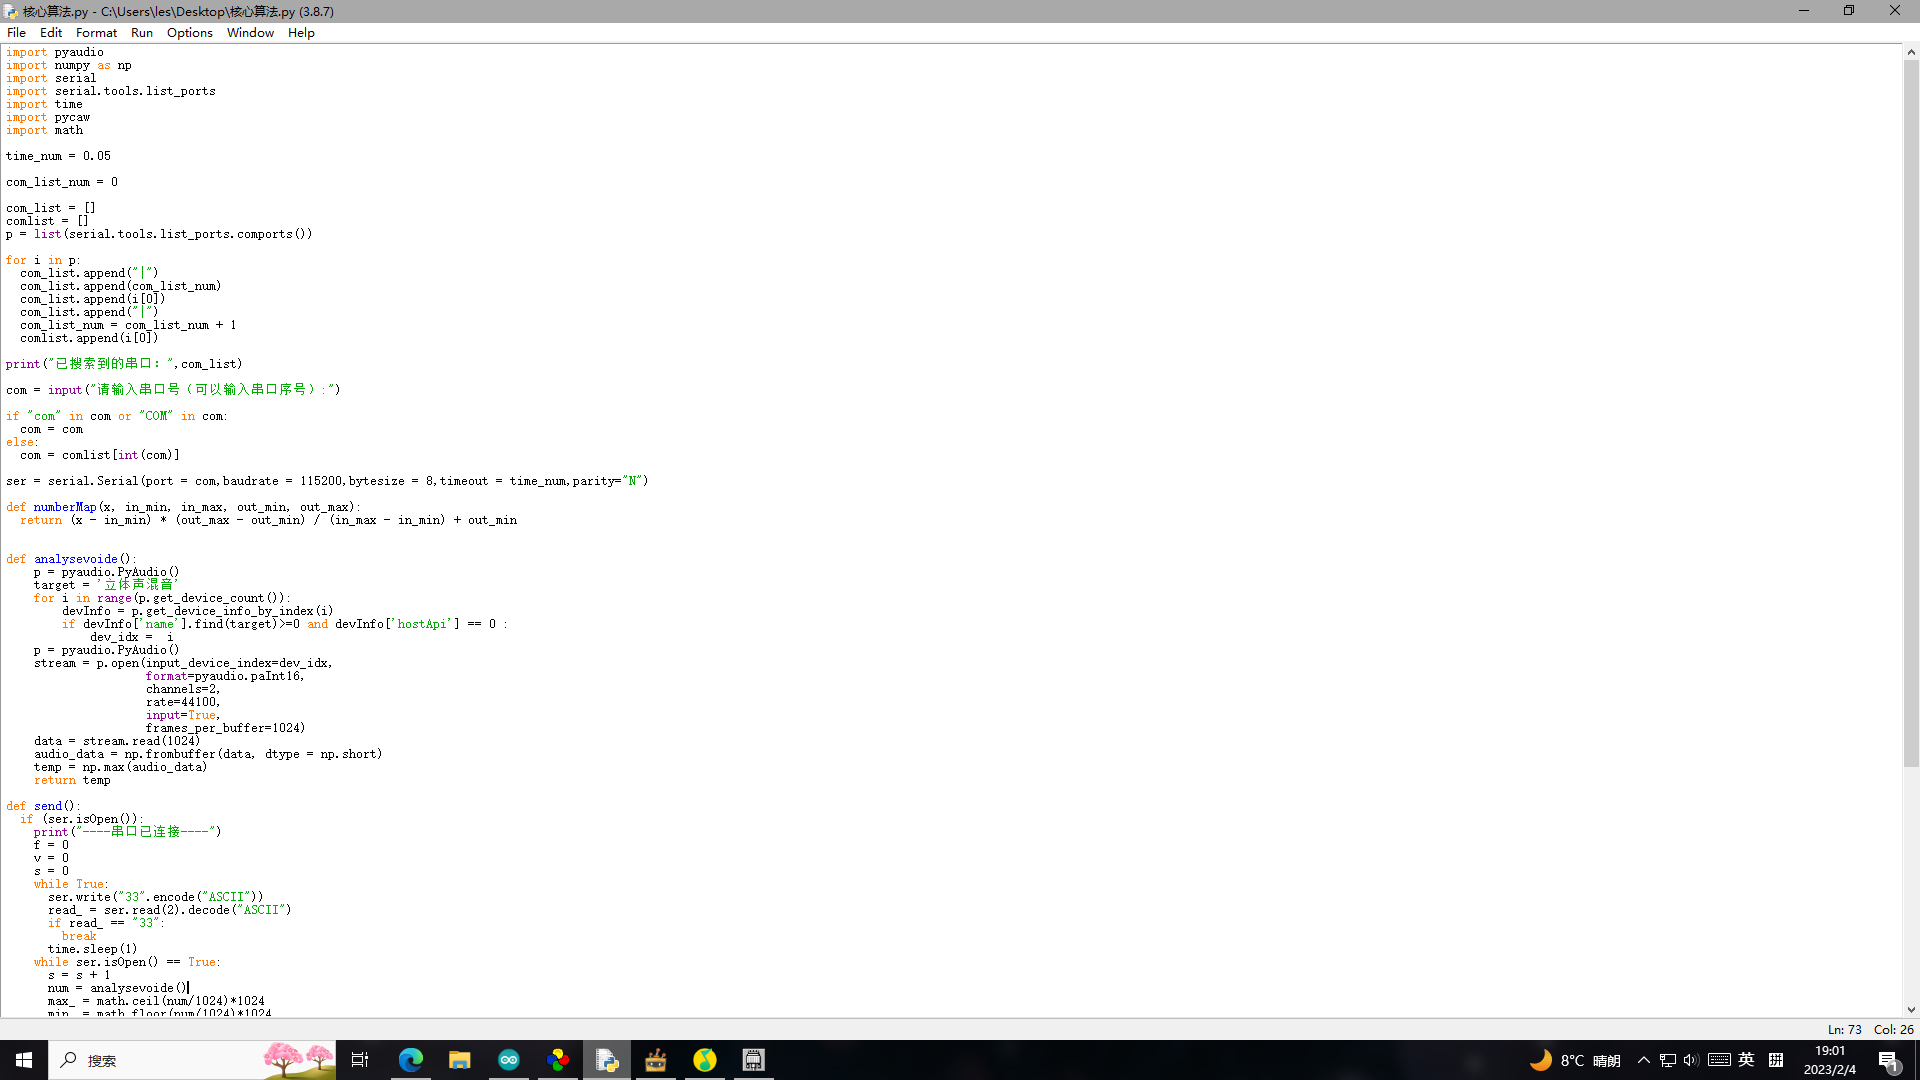Open Arduino IDE from taskbar
The width and height of the screenshot is (1920, 1080).
(508, 1060)
